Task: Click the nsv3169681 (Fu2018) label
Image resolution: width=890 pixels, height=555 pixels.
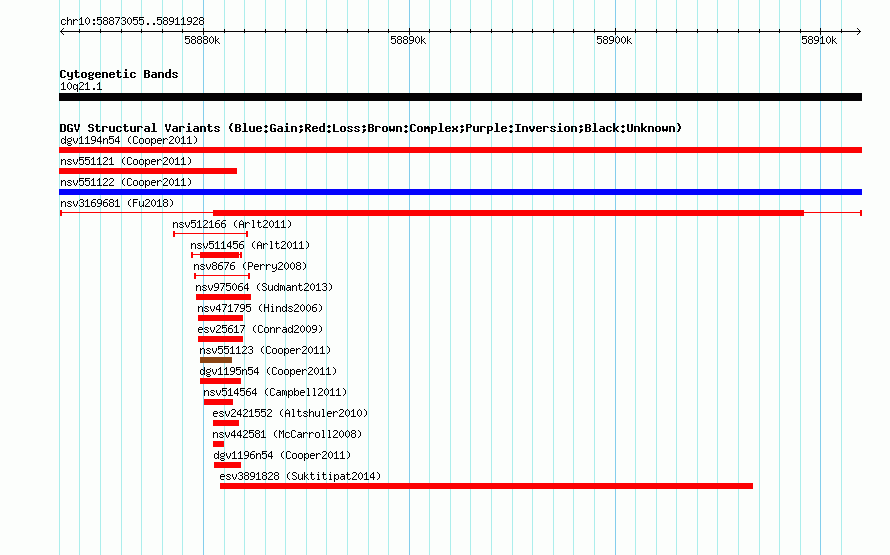Action: [117, 203]
